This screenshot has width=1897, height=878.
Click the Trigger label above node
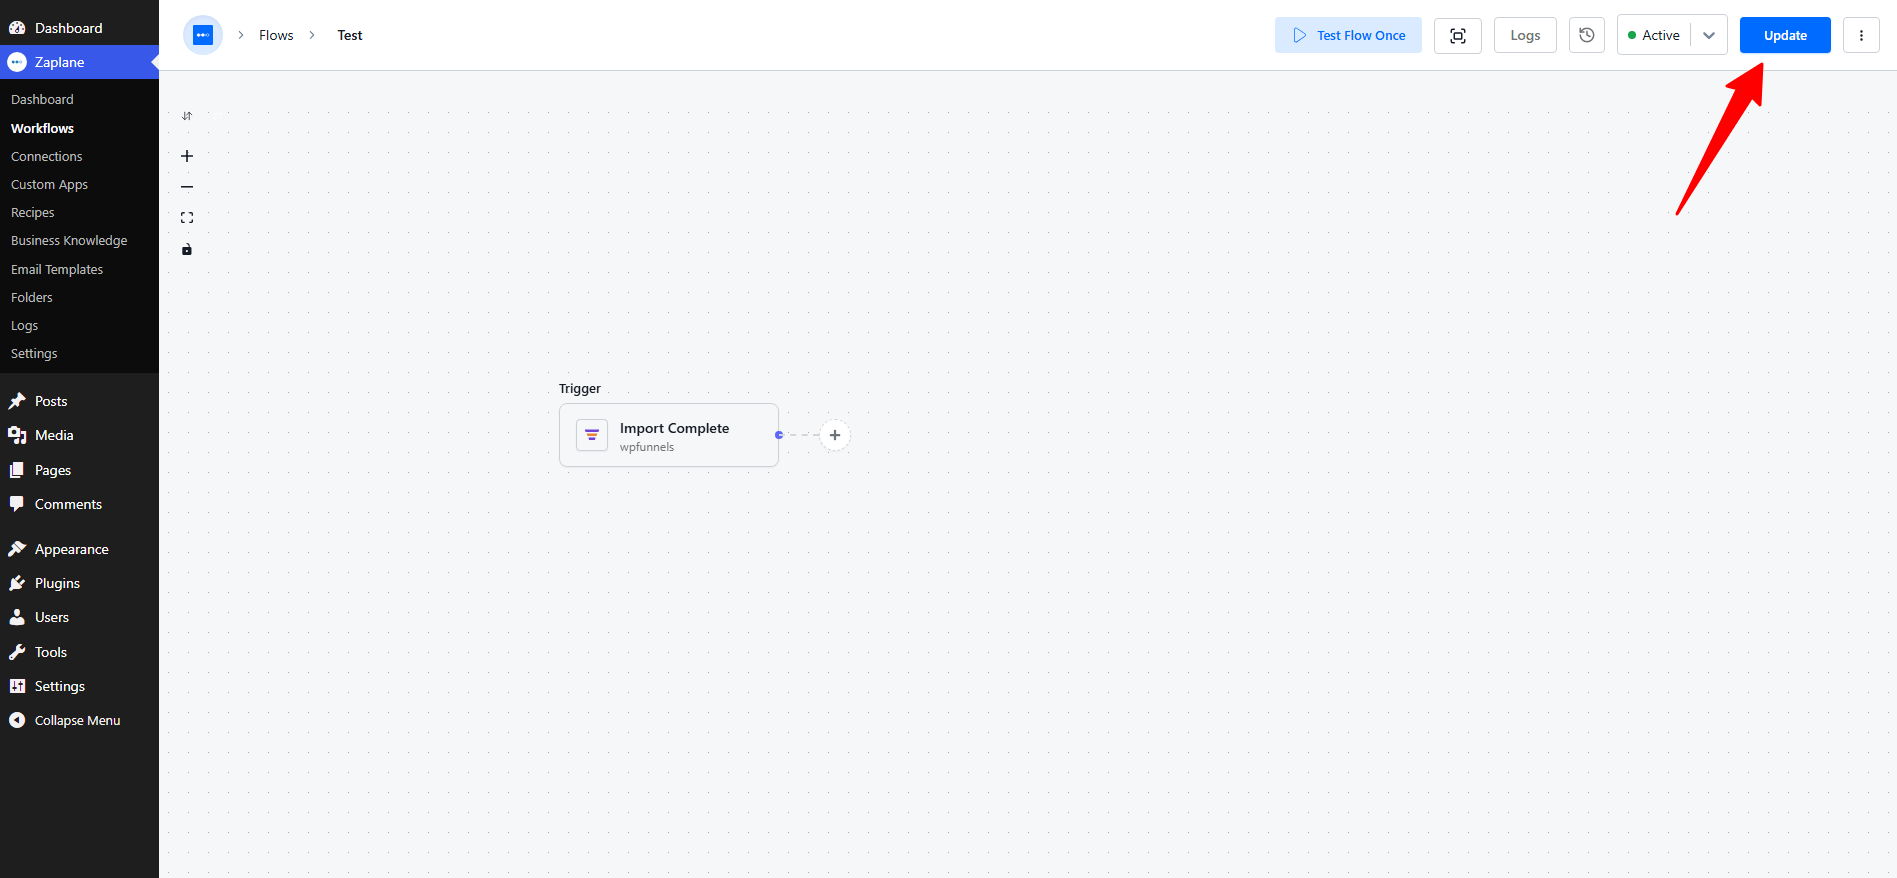click(x=580, y=388)
